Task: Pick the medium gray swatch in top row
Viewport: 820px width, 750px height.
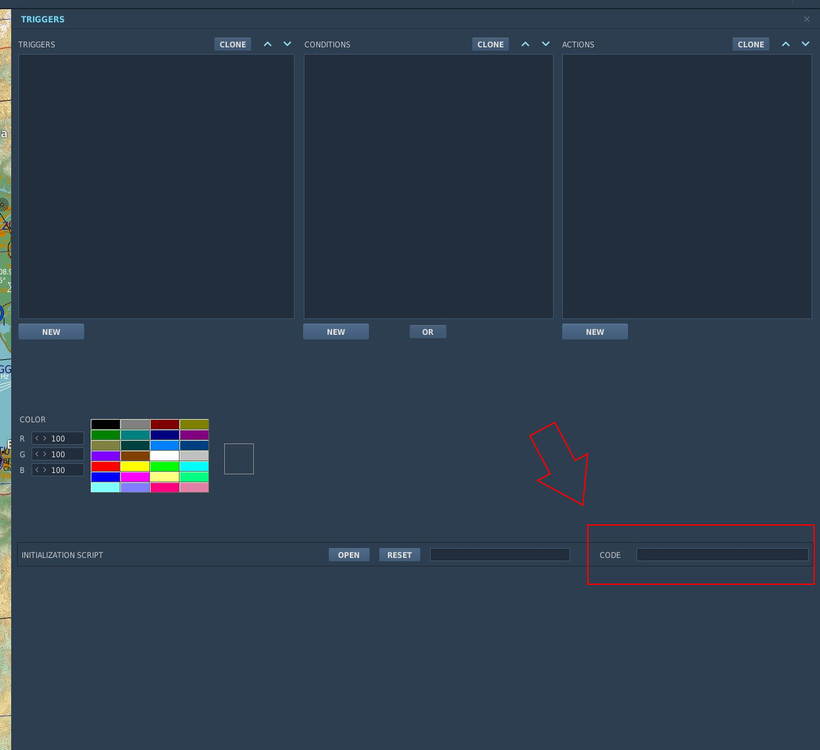Action: (135, 424)
